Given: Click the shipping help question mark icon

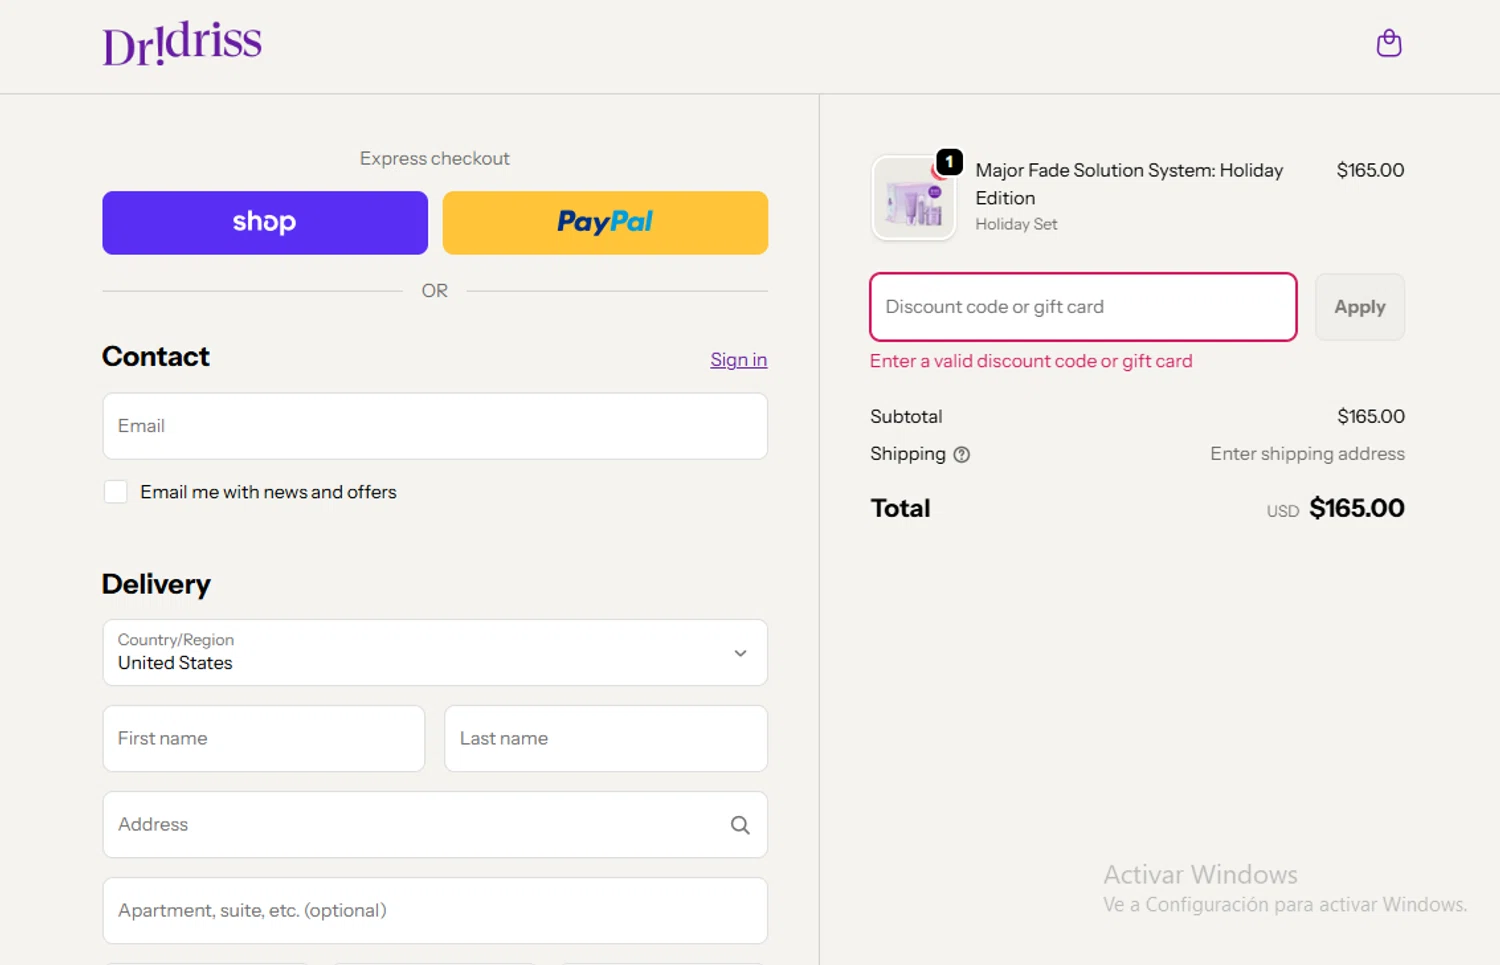Looking at the screenshot, I should tap(961, 454).
